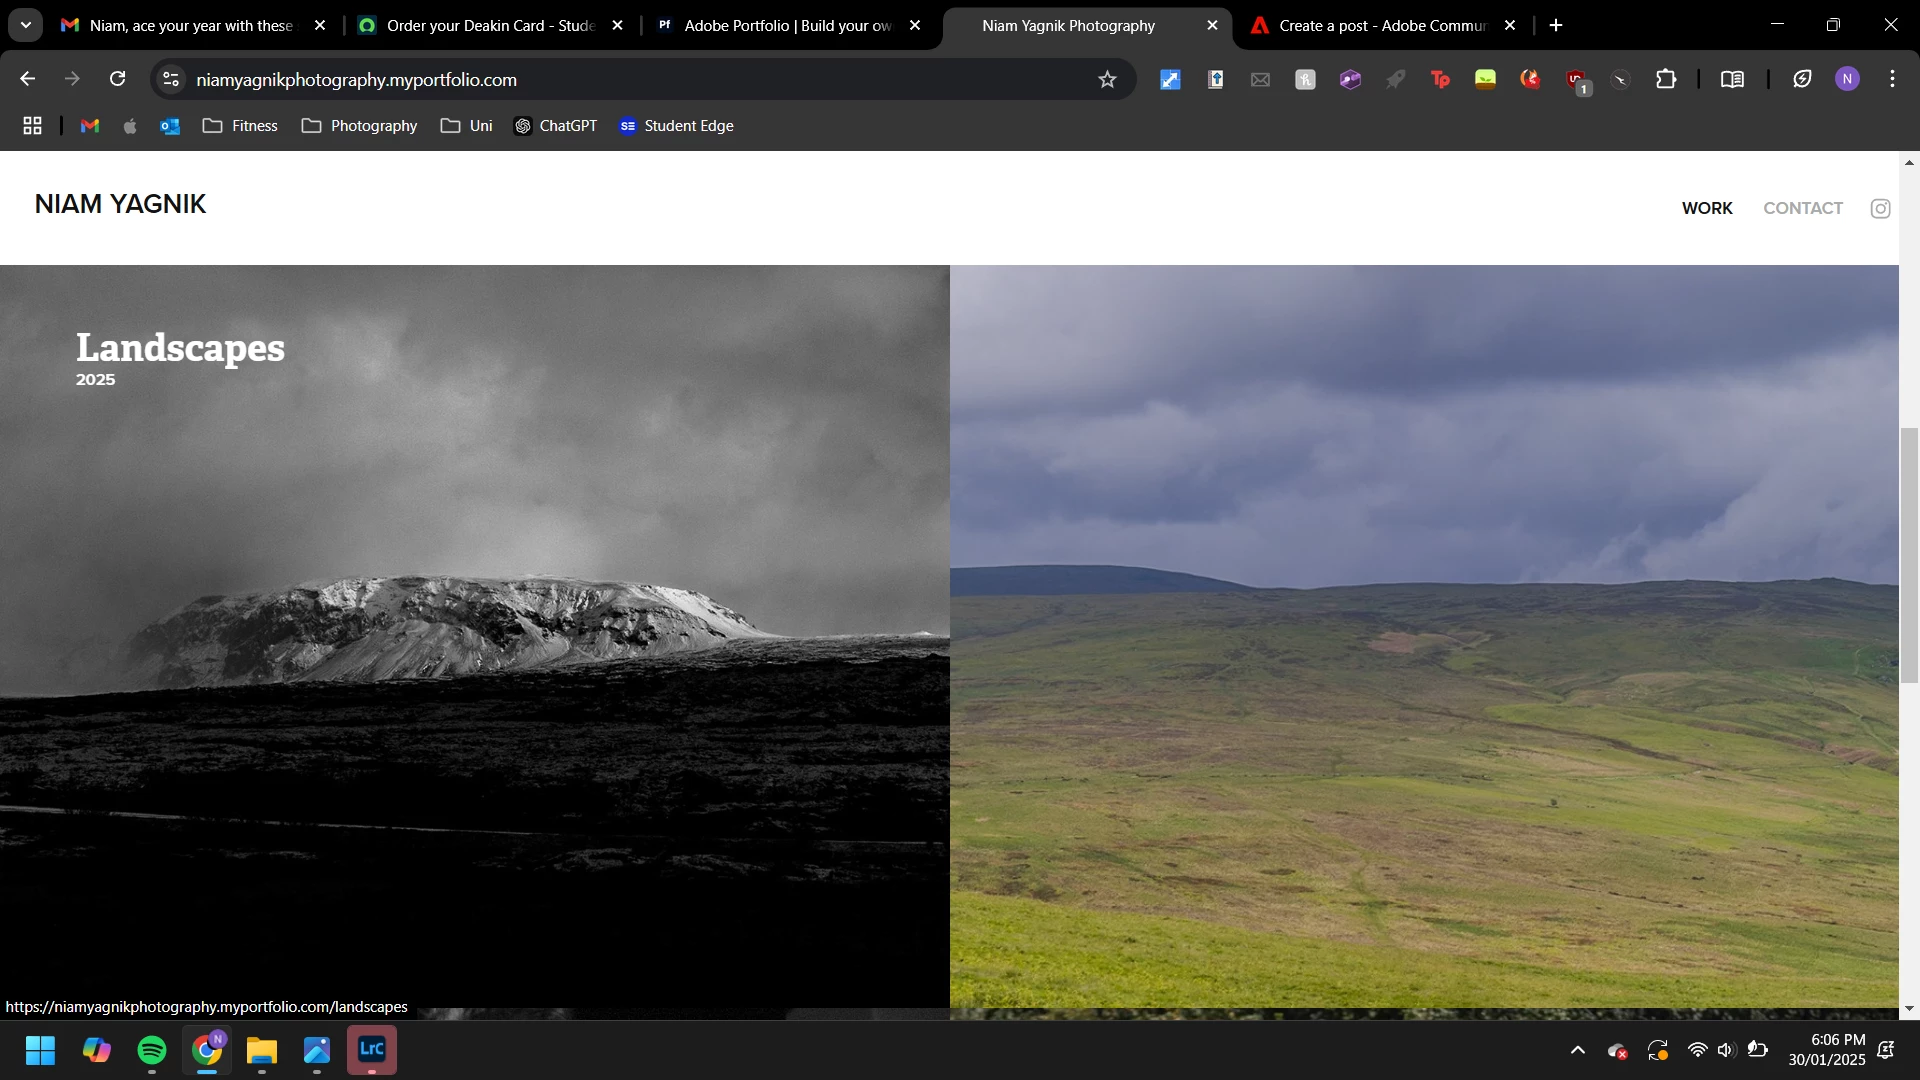This screenshot has width=1920, height=1080.
Task: Open the Photography bookmarks folder
Action: coord(360,126)
